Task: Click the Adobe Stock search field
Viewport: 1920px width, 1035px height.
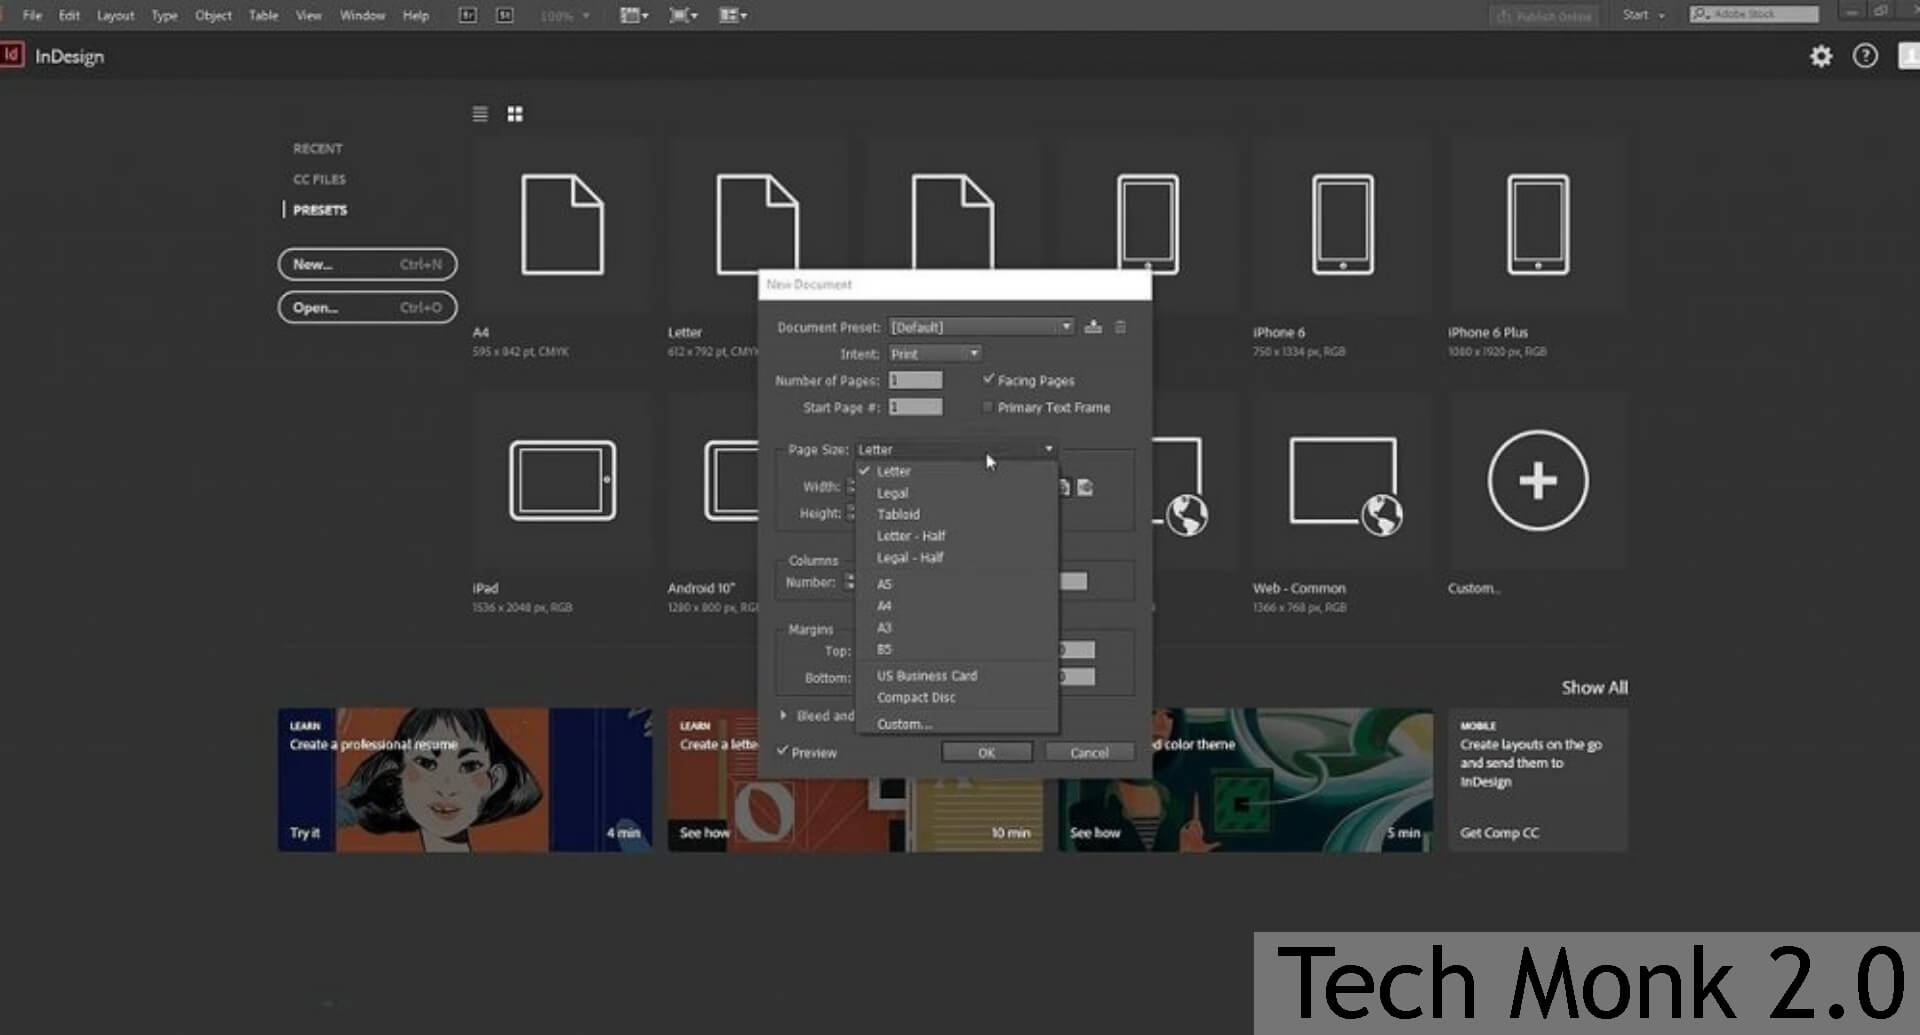Action: (1754, 14)
